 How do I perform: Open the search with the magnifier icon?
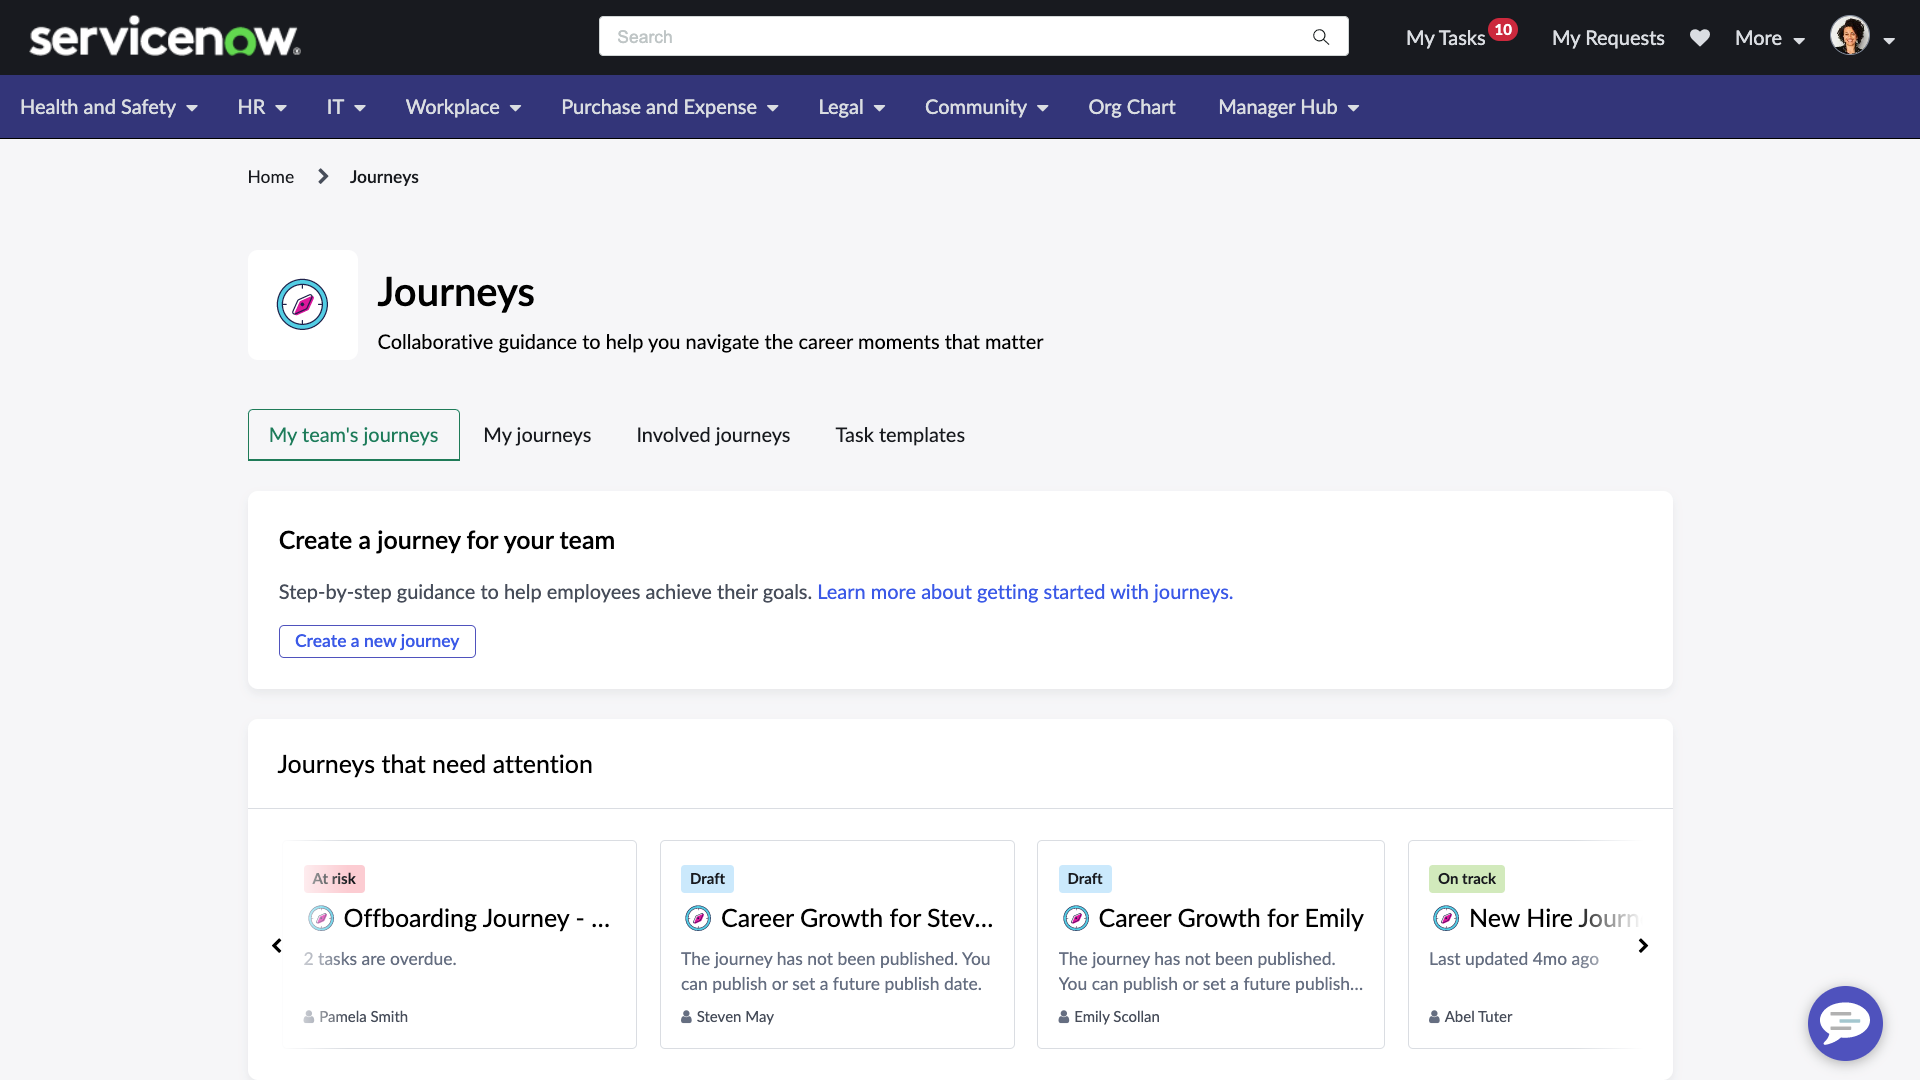coord(1321,36)
